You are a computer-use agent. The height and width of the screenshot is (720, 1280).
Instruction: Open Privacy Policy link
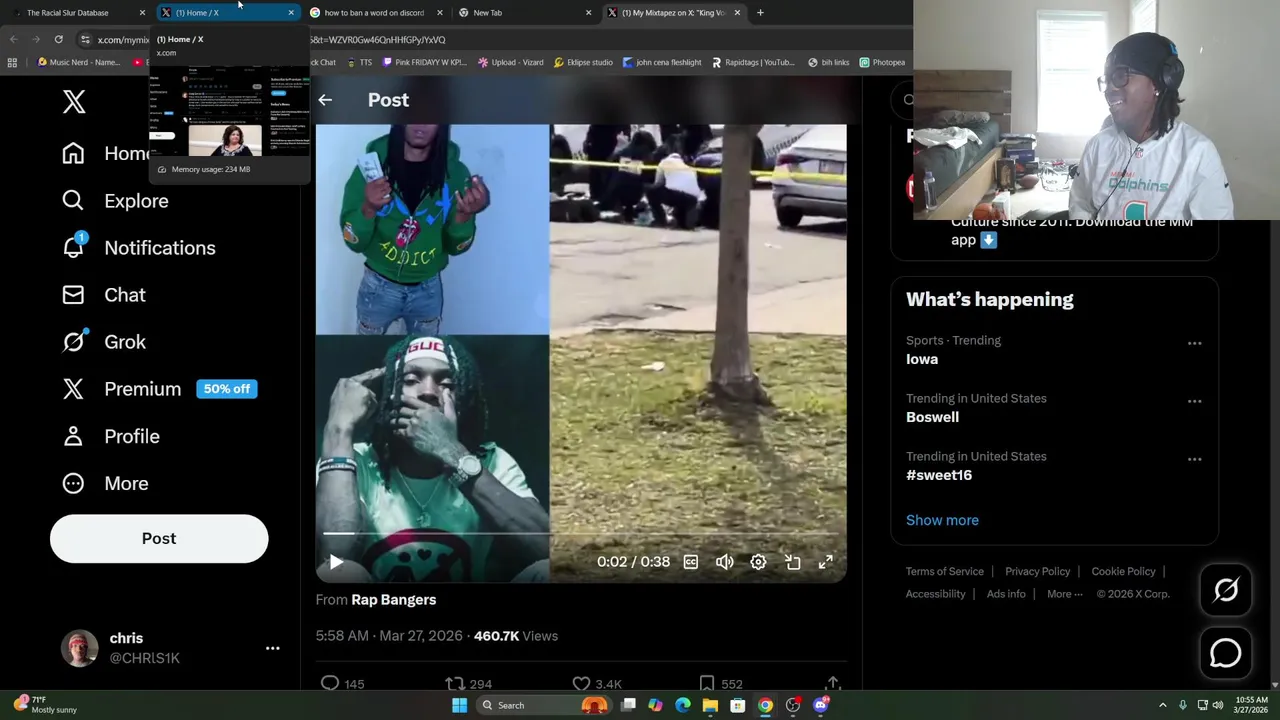click(1037, 571)
